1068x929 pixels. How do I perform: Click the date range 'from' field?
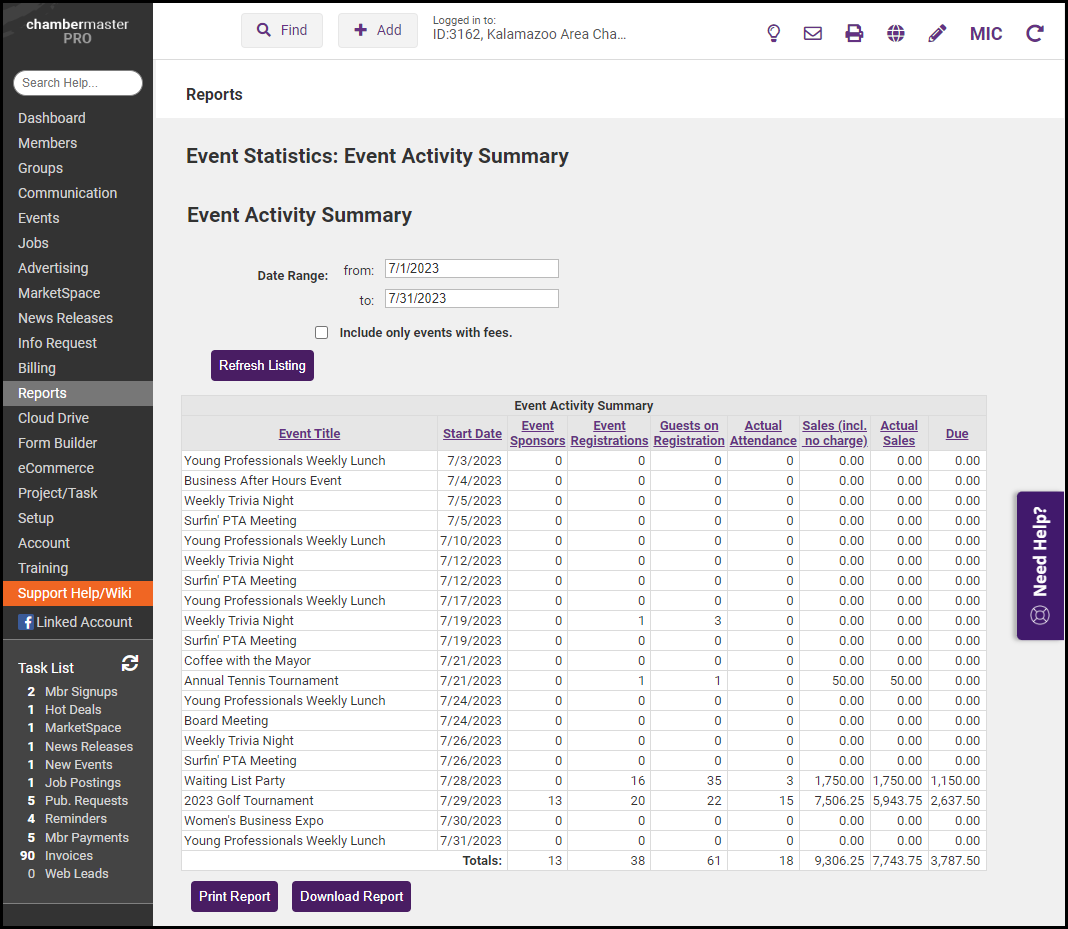click(471, 269)
